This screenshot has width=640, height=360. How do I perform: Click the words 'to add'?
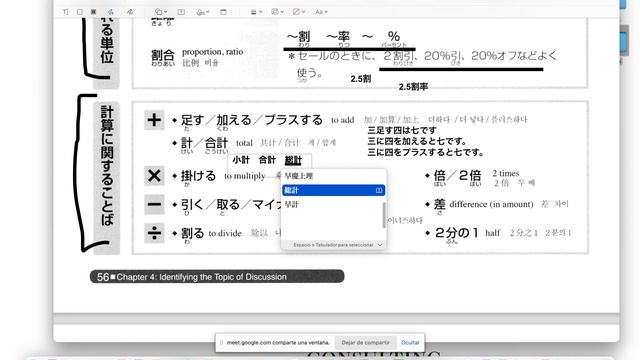tap(342, 120)
